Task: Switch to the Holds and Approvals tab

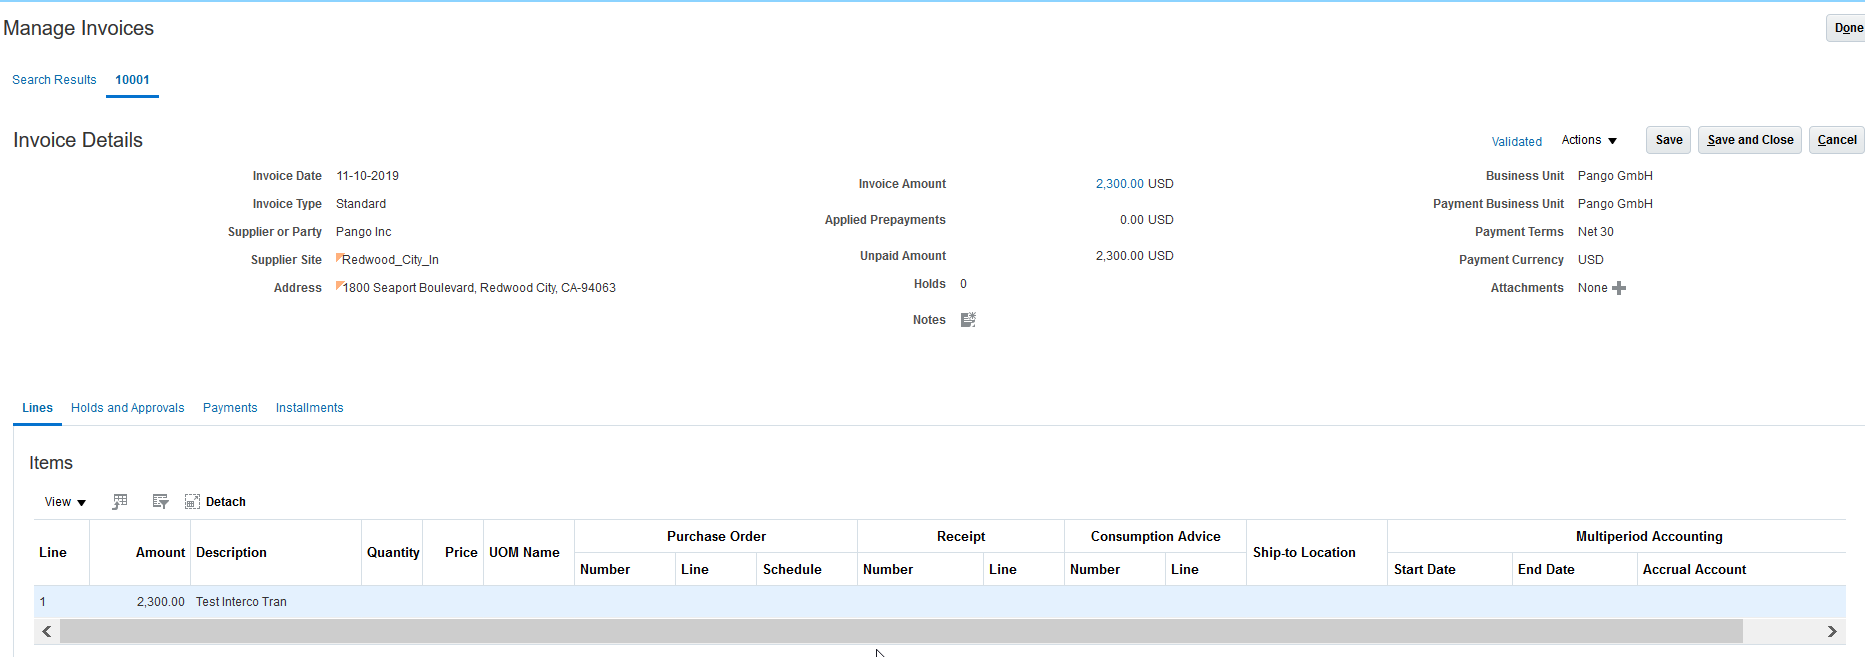Action: [x=127, y=408]
